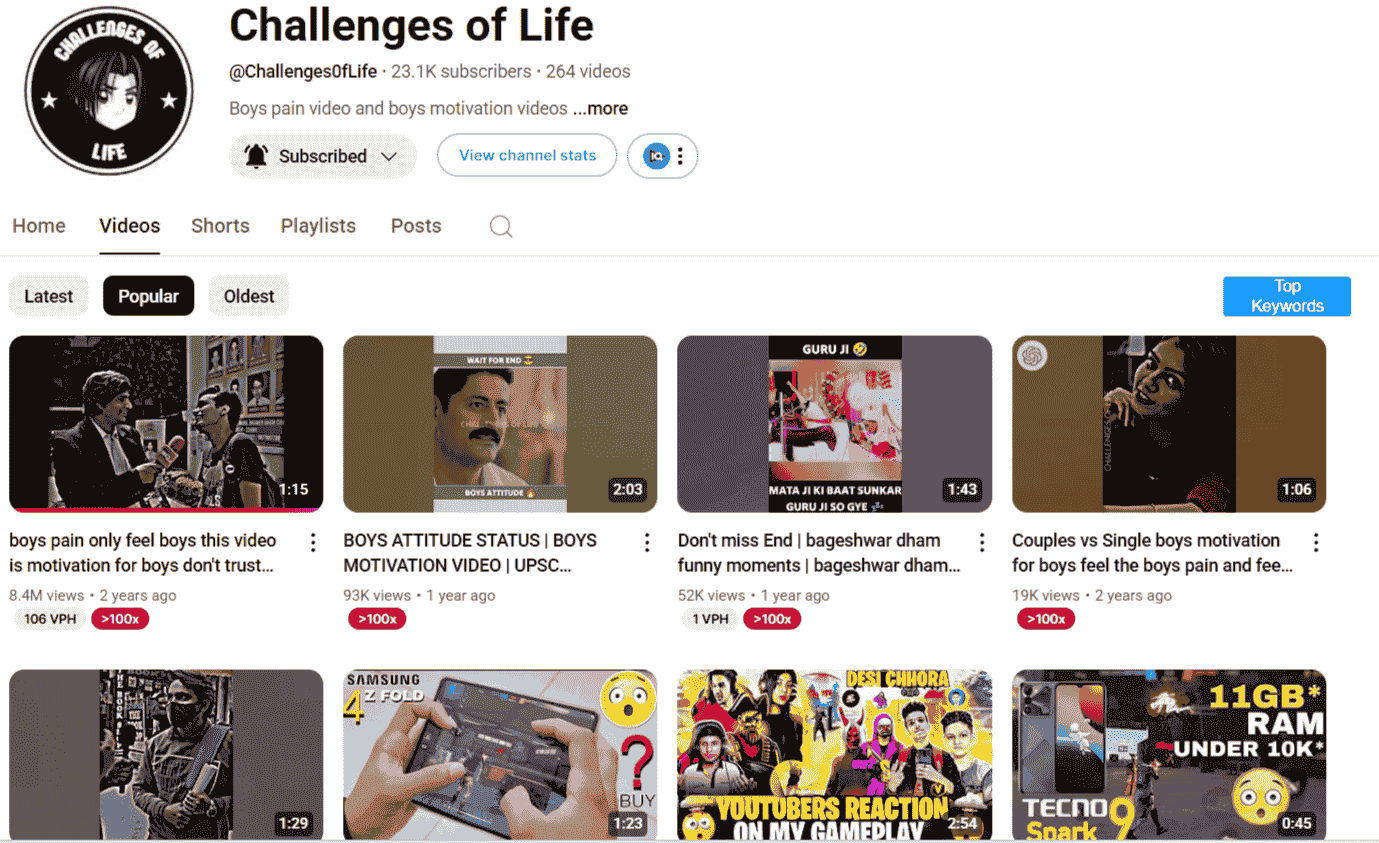Open options for the boys pain video
Screen dimensions: 1379x843
pyautogui.click(x=313, y=542)
